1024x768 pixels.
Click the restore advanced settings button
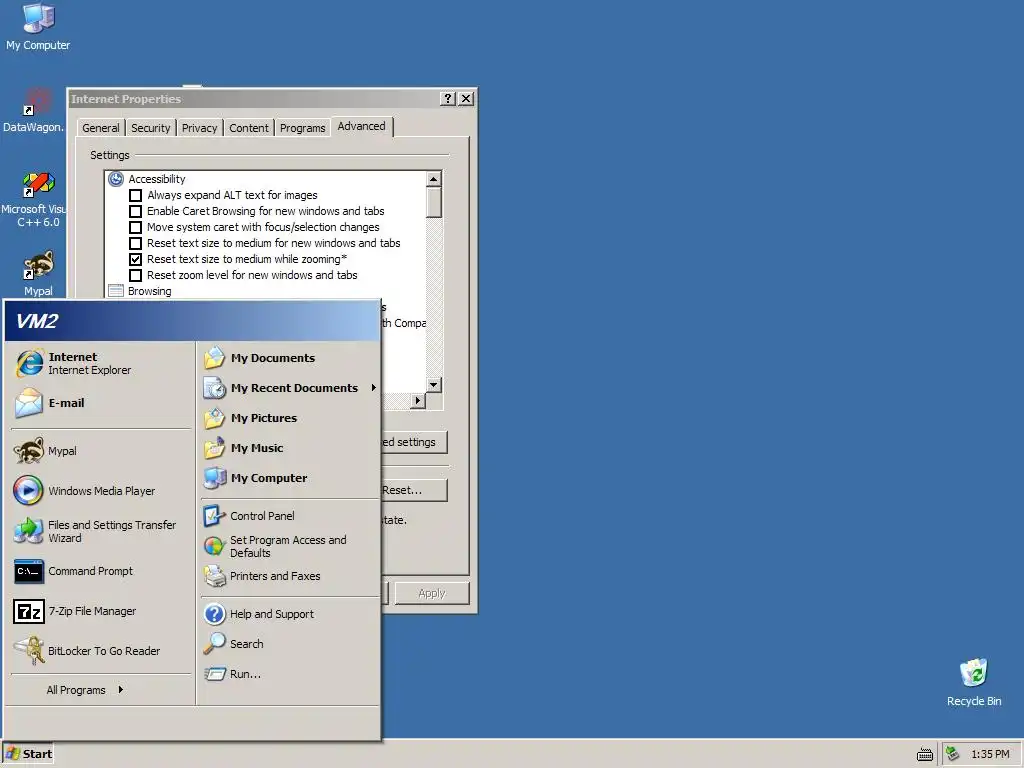(x=413, y=442)
